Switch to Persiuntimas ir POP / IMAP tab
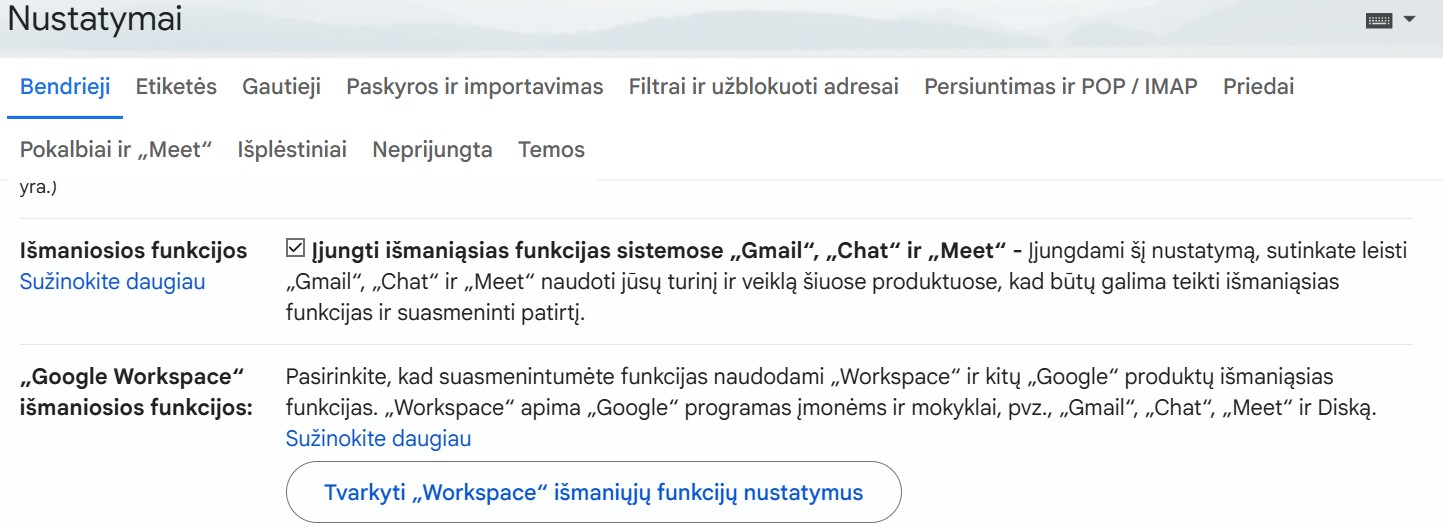 (1060, 87)
